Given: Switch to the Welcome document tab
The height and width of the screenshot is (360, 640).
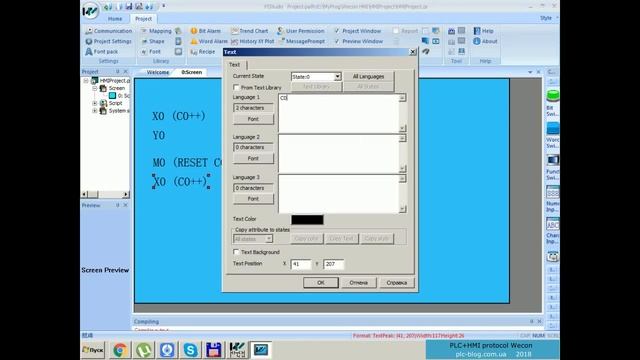Looking at the screenshot, I should point(158,72).
